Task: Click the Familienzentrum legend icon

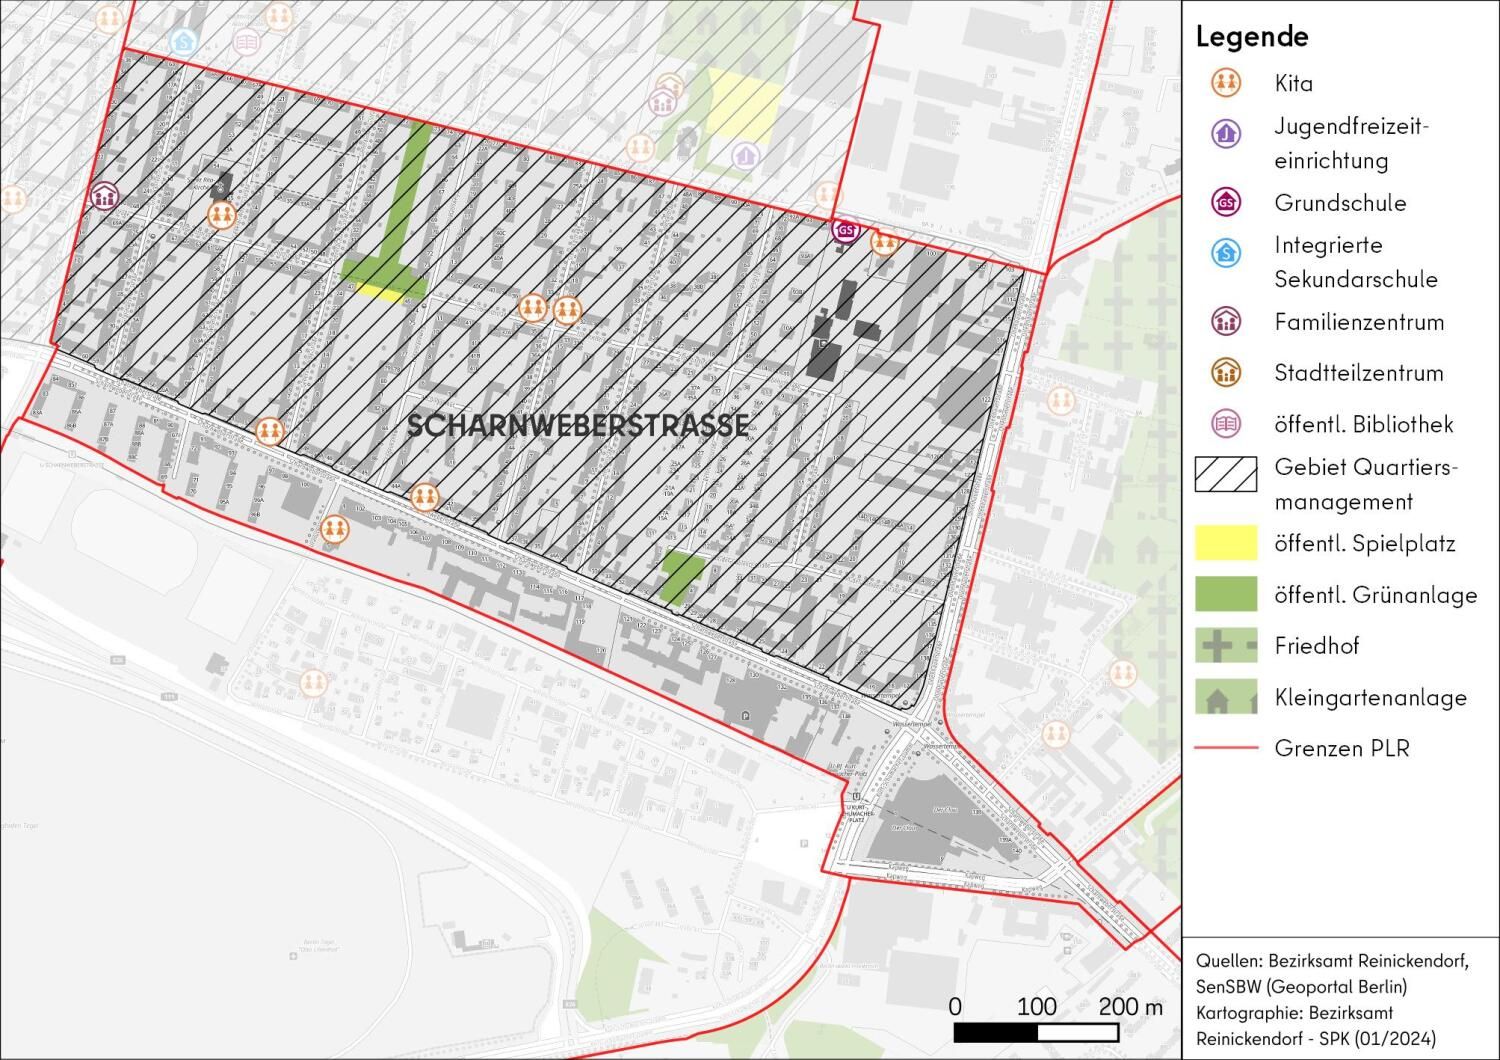Action: tap(1226, 322)
